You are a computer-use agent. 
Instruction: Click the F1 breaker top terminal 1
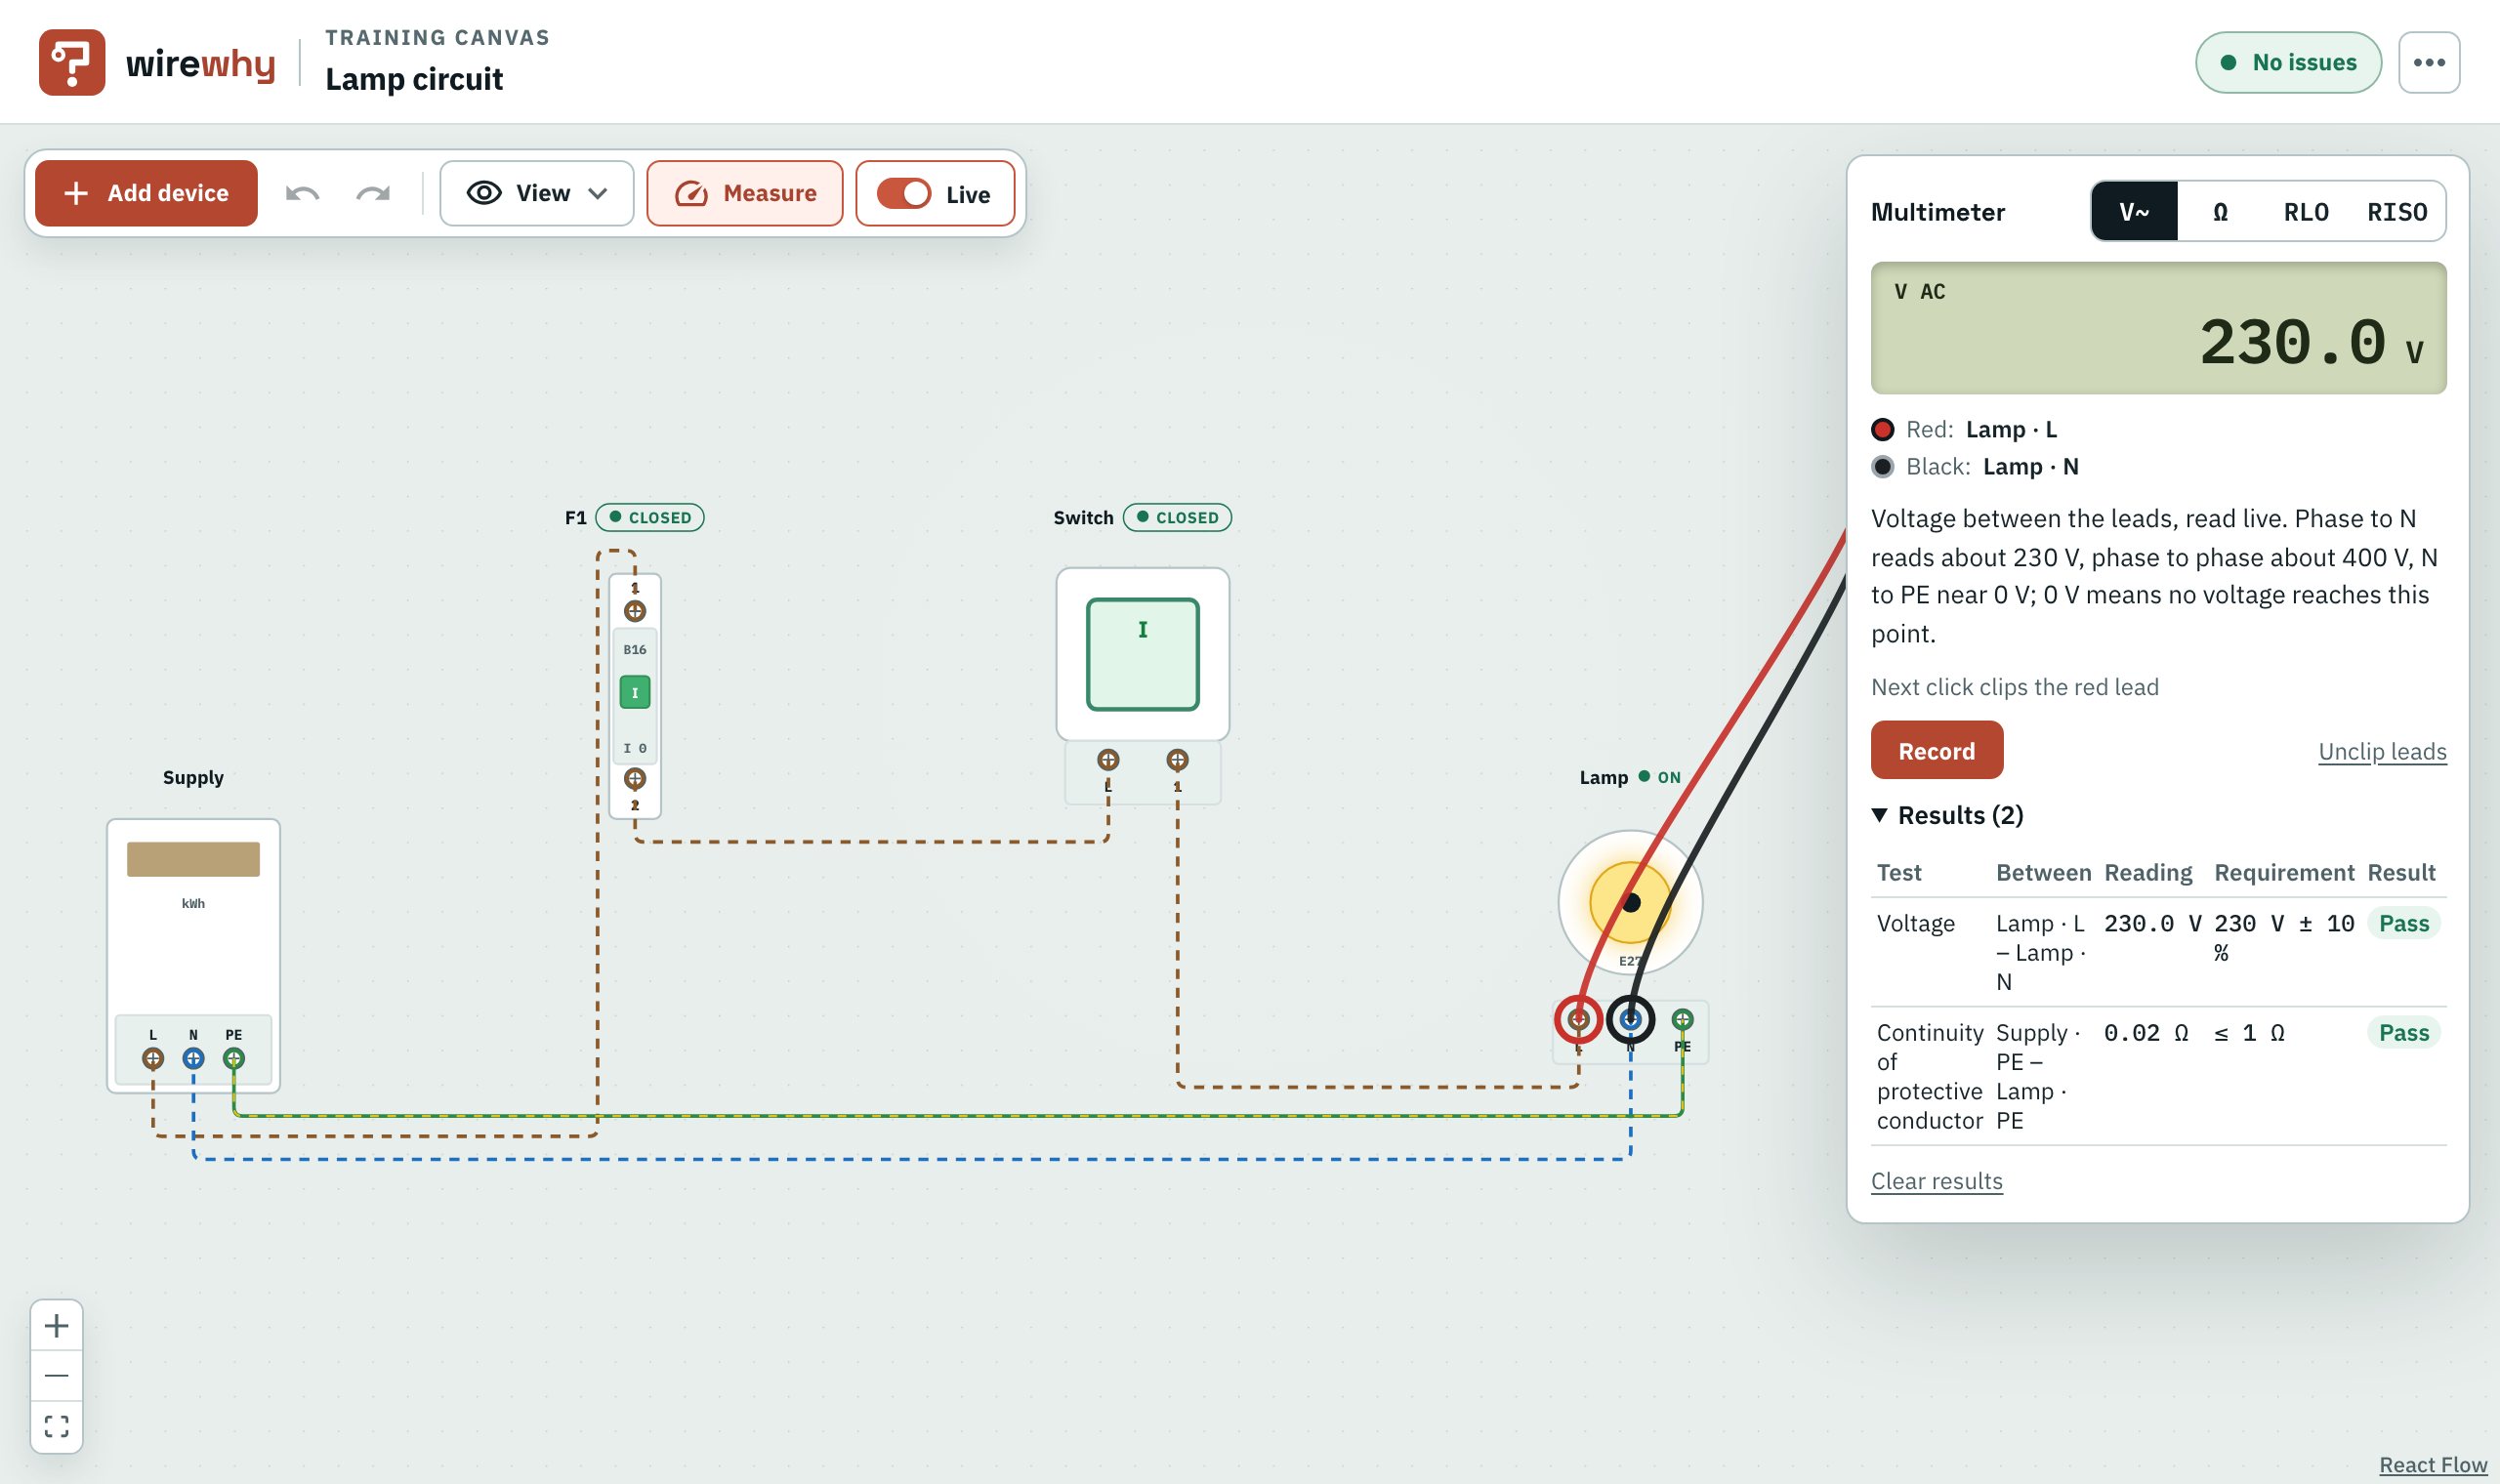pyautogui.click(x=635, y=611)
